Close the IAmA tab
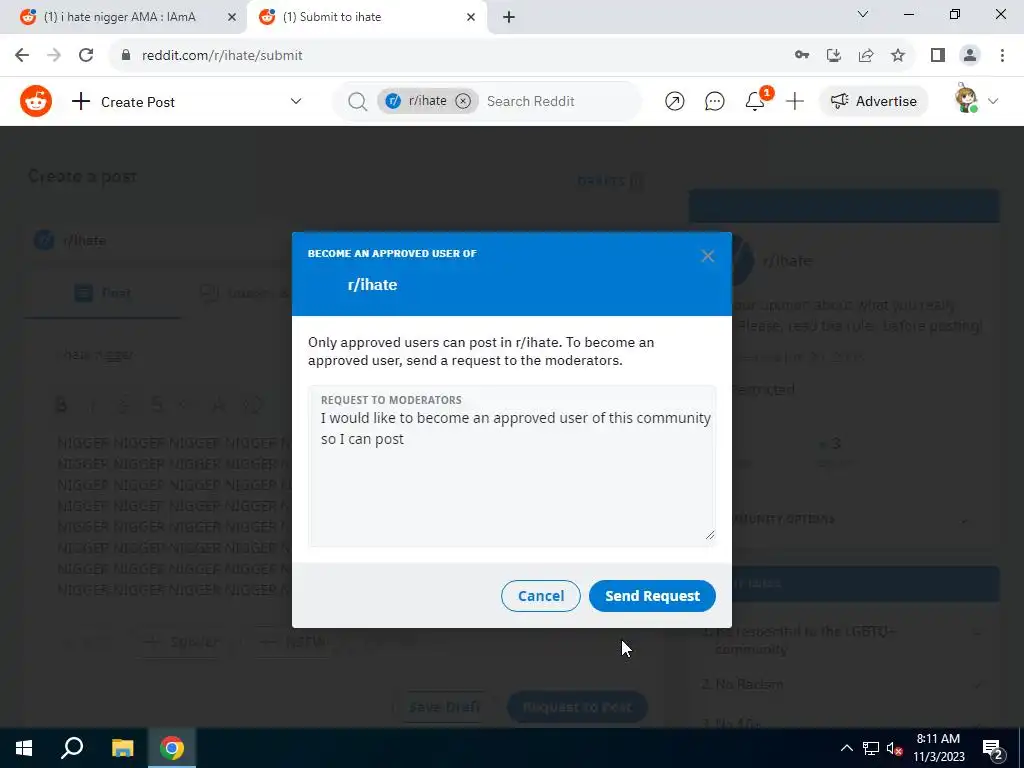The height and width of the screenshot is (768, 1024). coord(232,18)
